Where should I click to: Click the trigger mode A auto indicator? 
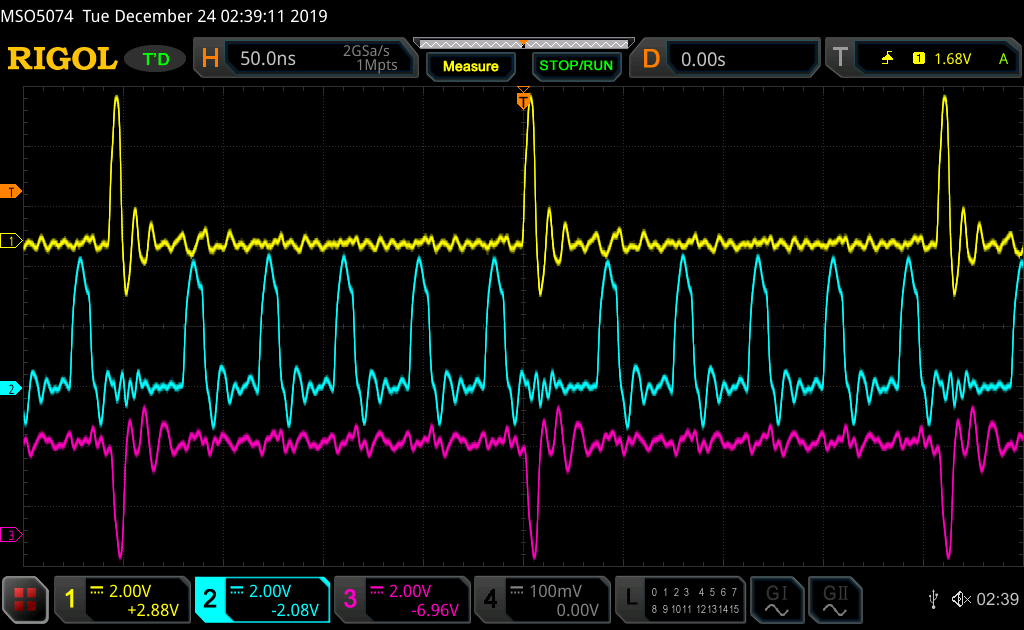[x=1004, y=59]
